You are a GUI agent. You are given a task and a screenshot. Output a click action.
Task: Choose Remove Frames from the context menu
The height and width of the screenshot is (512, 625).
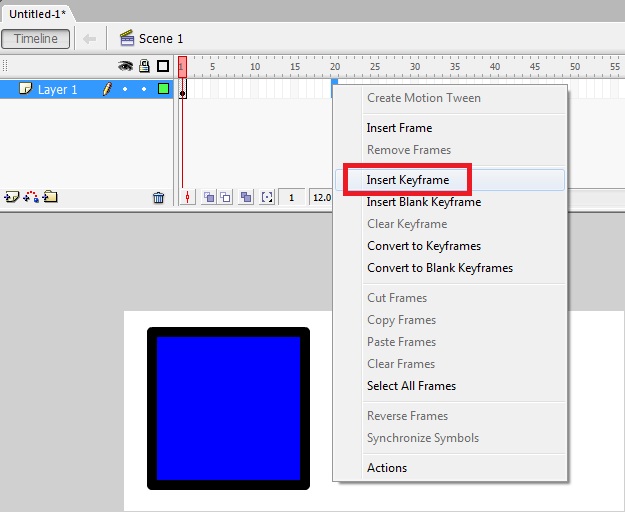409,150
